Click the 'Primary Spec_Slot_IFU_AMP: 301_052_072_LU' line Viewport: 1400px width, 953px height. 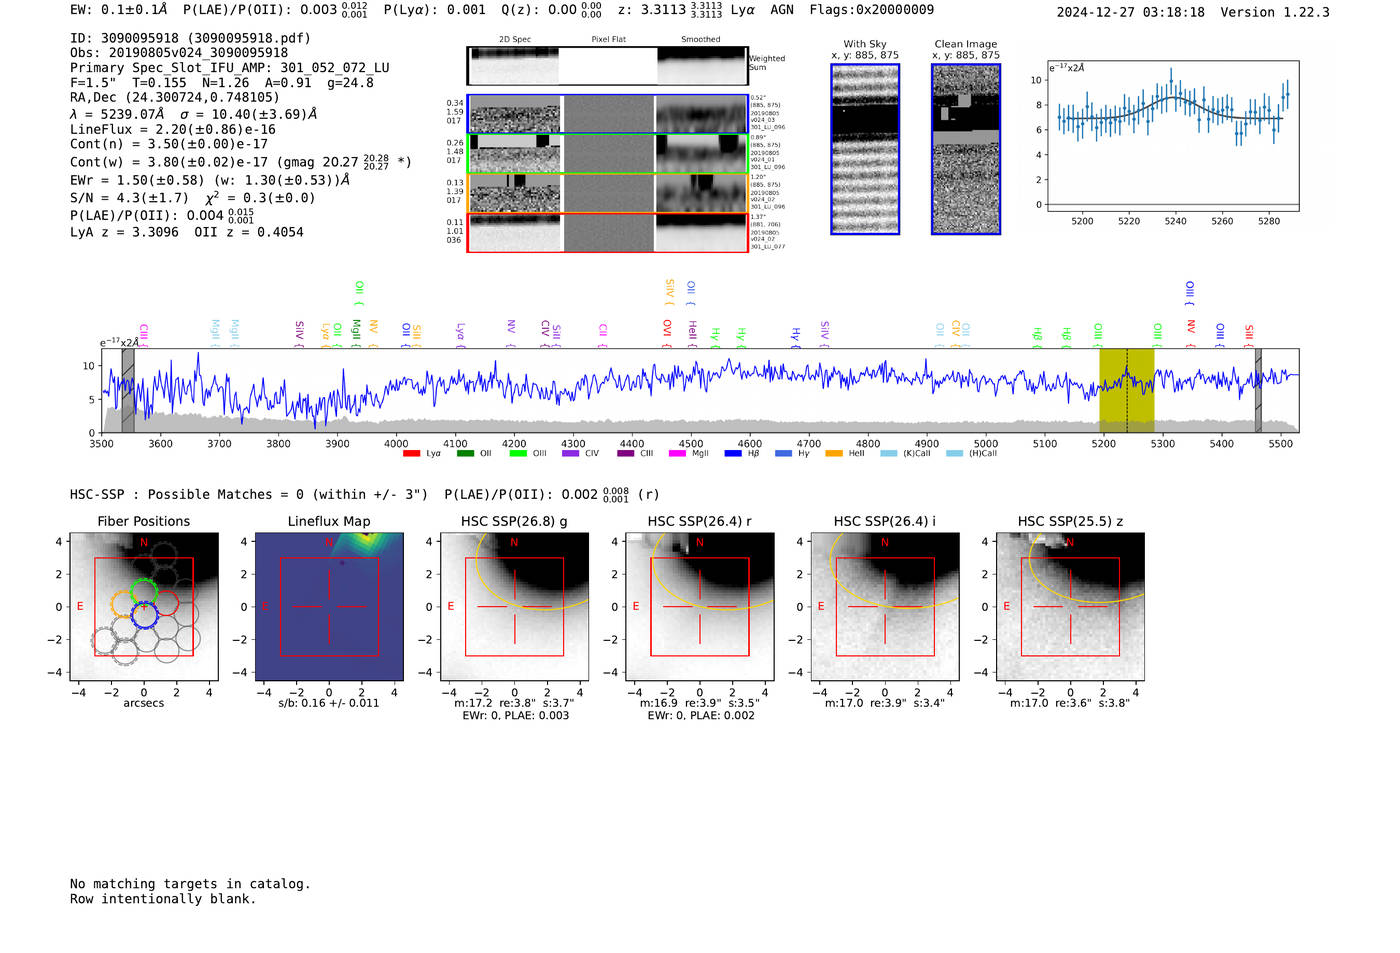tap(230, 68)
